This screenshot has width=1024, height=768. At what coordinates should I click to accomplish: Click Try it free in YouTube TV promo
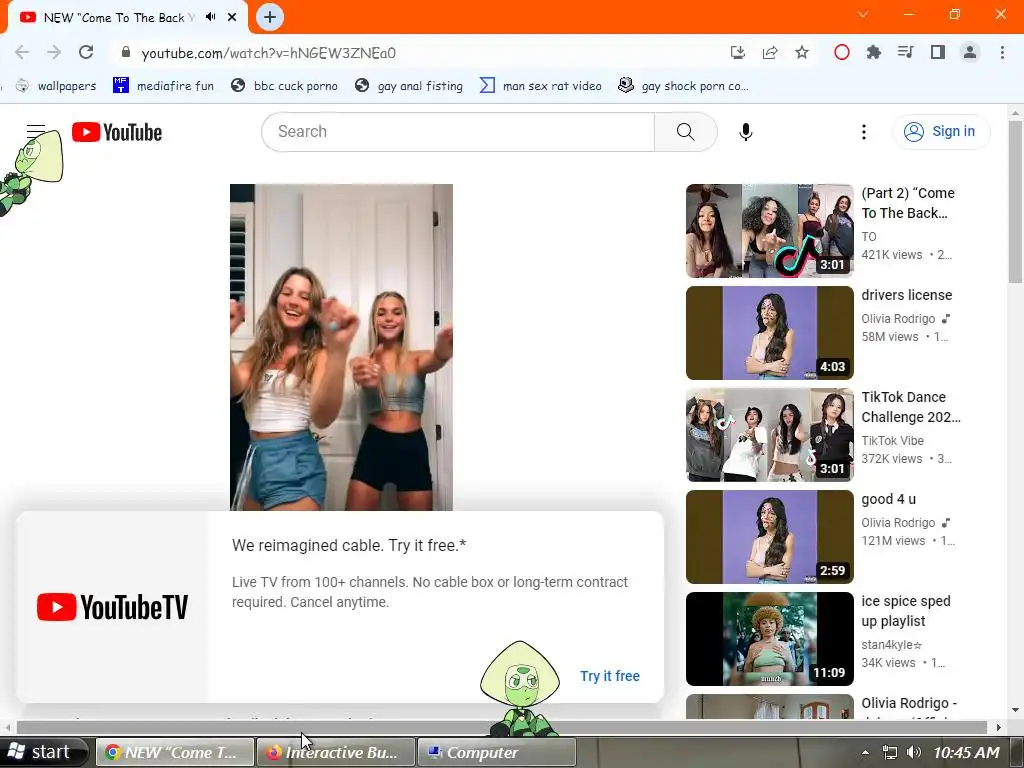pyautogui.click(x=610, y=676)
